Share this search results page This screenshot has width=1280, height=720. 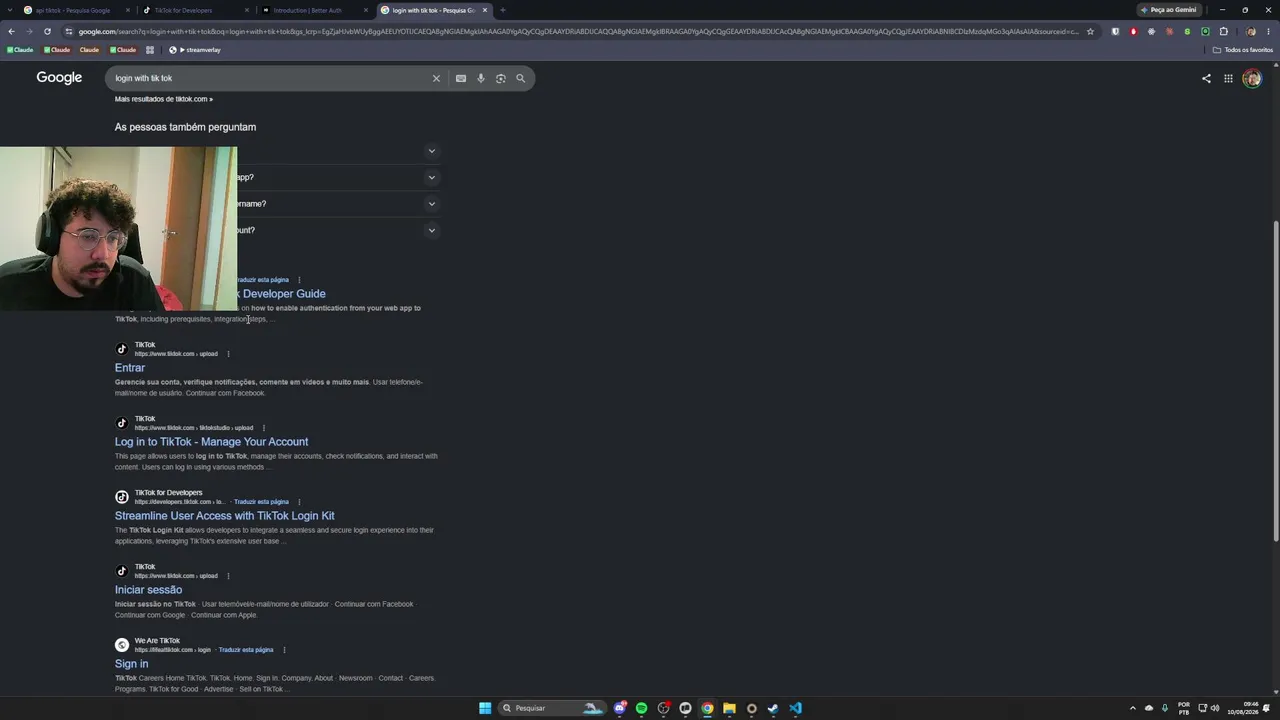1206,78
